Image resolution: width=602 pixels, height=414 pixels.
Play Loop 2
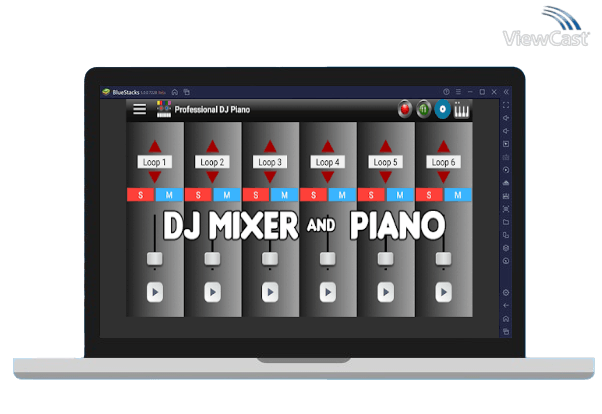coord(212,292)
